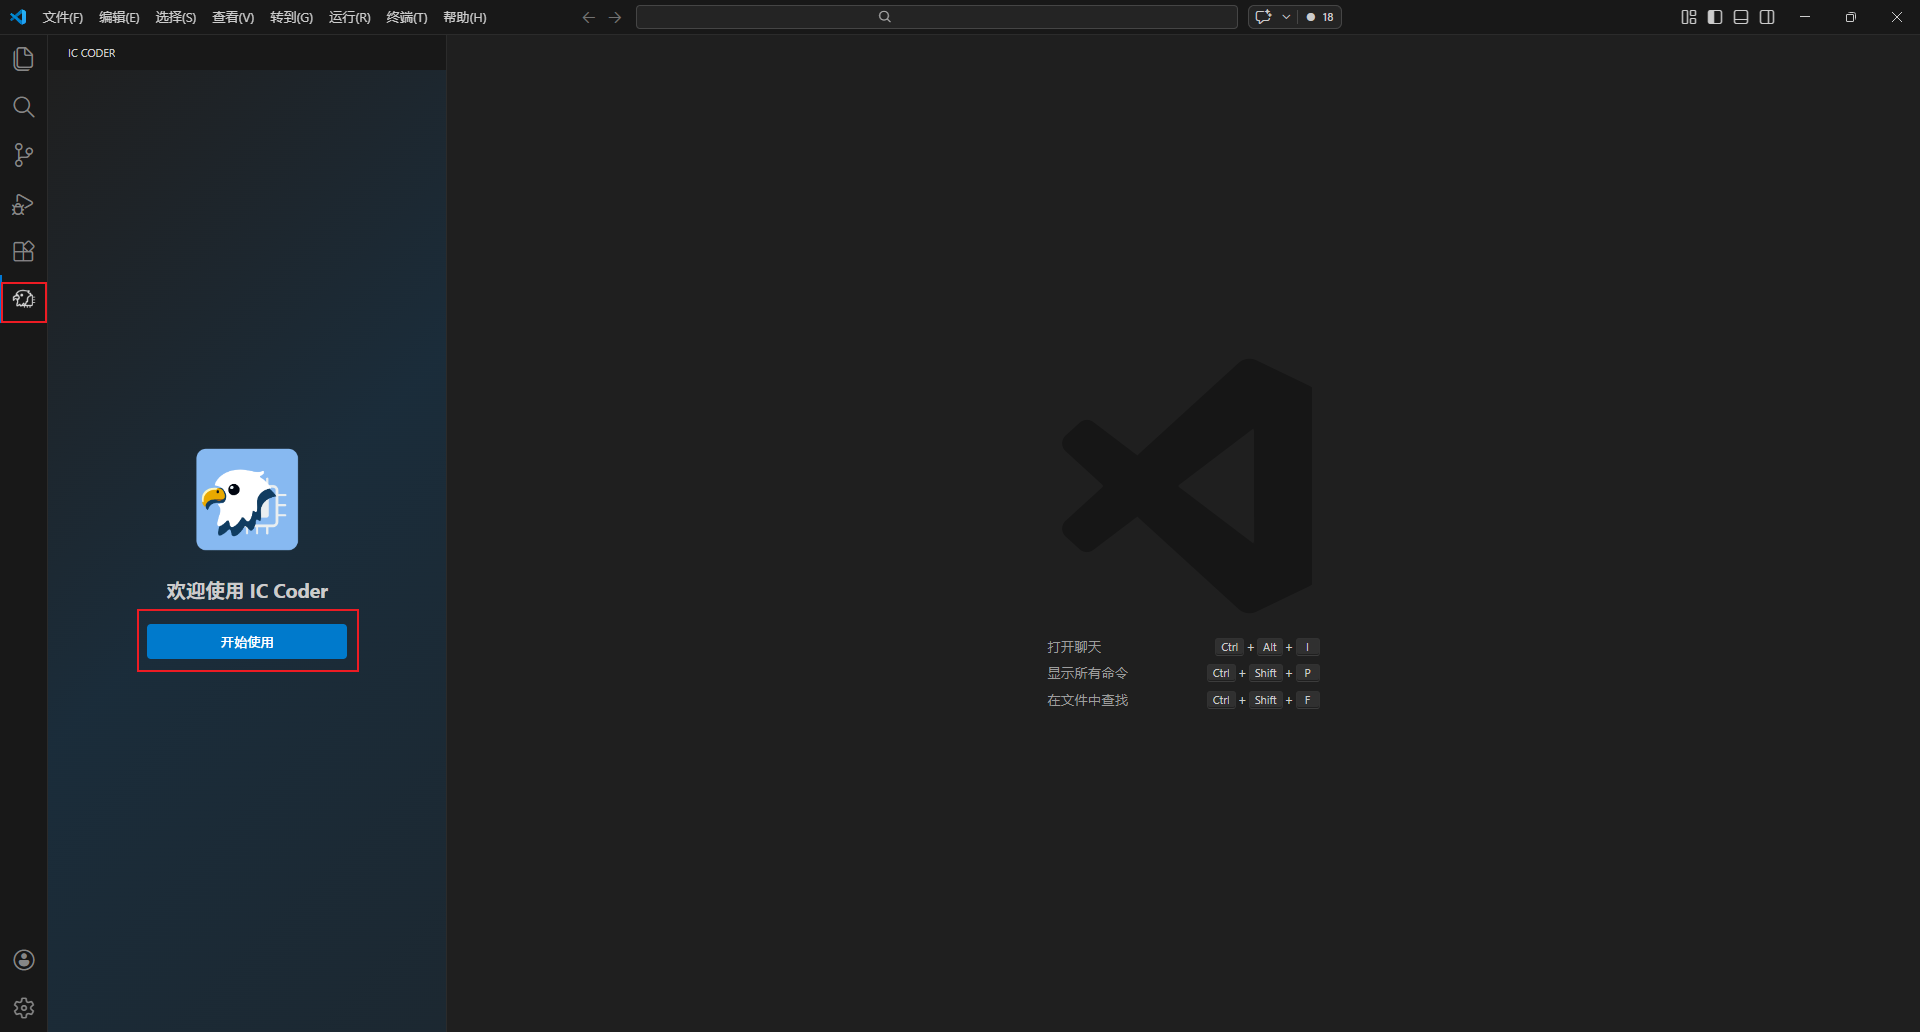Open the Explorer view in activity bar
Viewport: 1920px width, 1032px height.
[23, 59]
